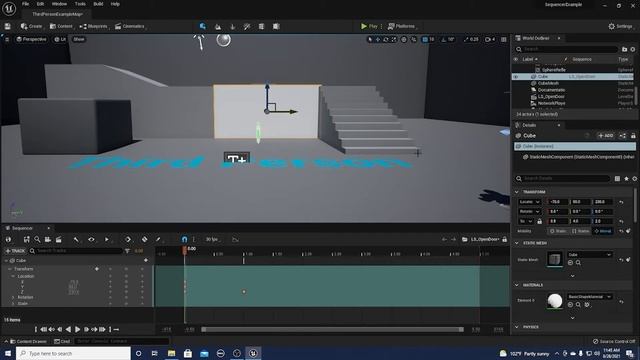This screenshot has width=640, height=360.
Task: Add a key to Cube track
Action: tap(146, 260)
